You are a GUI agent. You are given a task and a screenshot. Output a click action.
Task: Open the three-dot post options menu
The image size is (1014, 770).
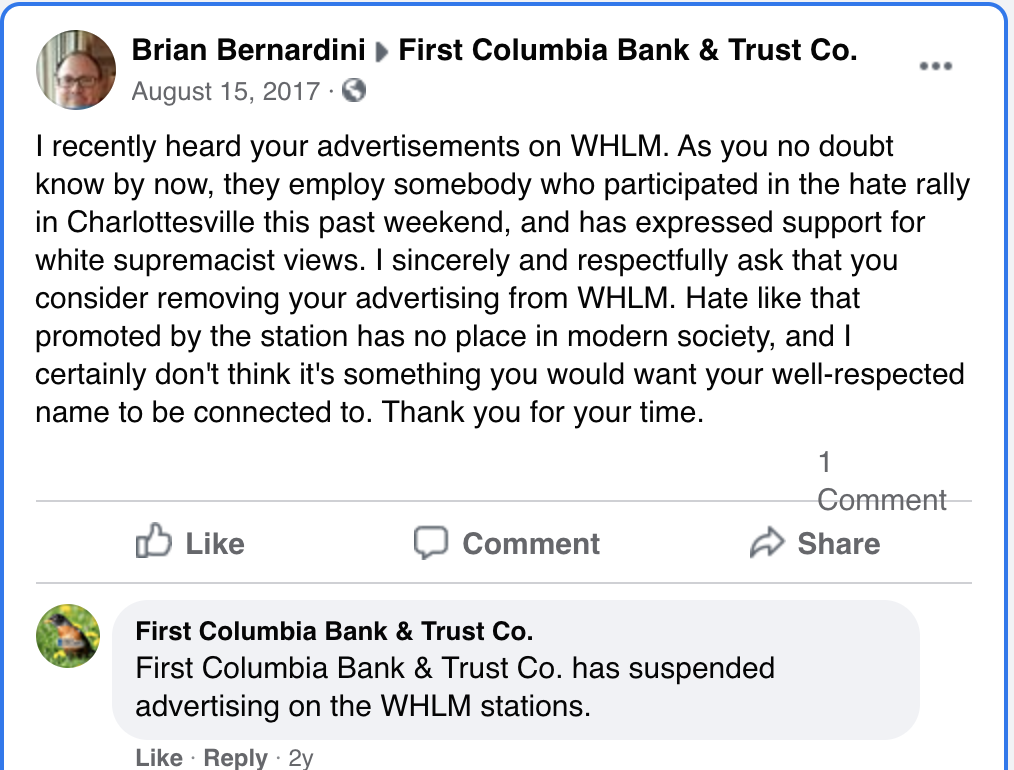coord(935,66)
